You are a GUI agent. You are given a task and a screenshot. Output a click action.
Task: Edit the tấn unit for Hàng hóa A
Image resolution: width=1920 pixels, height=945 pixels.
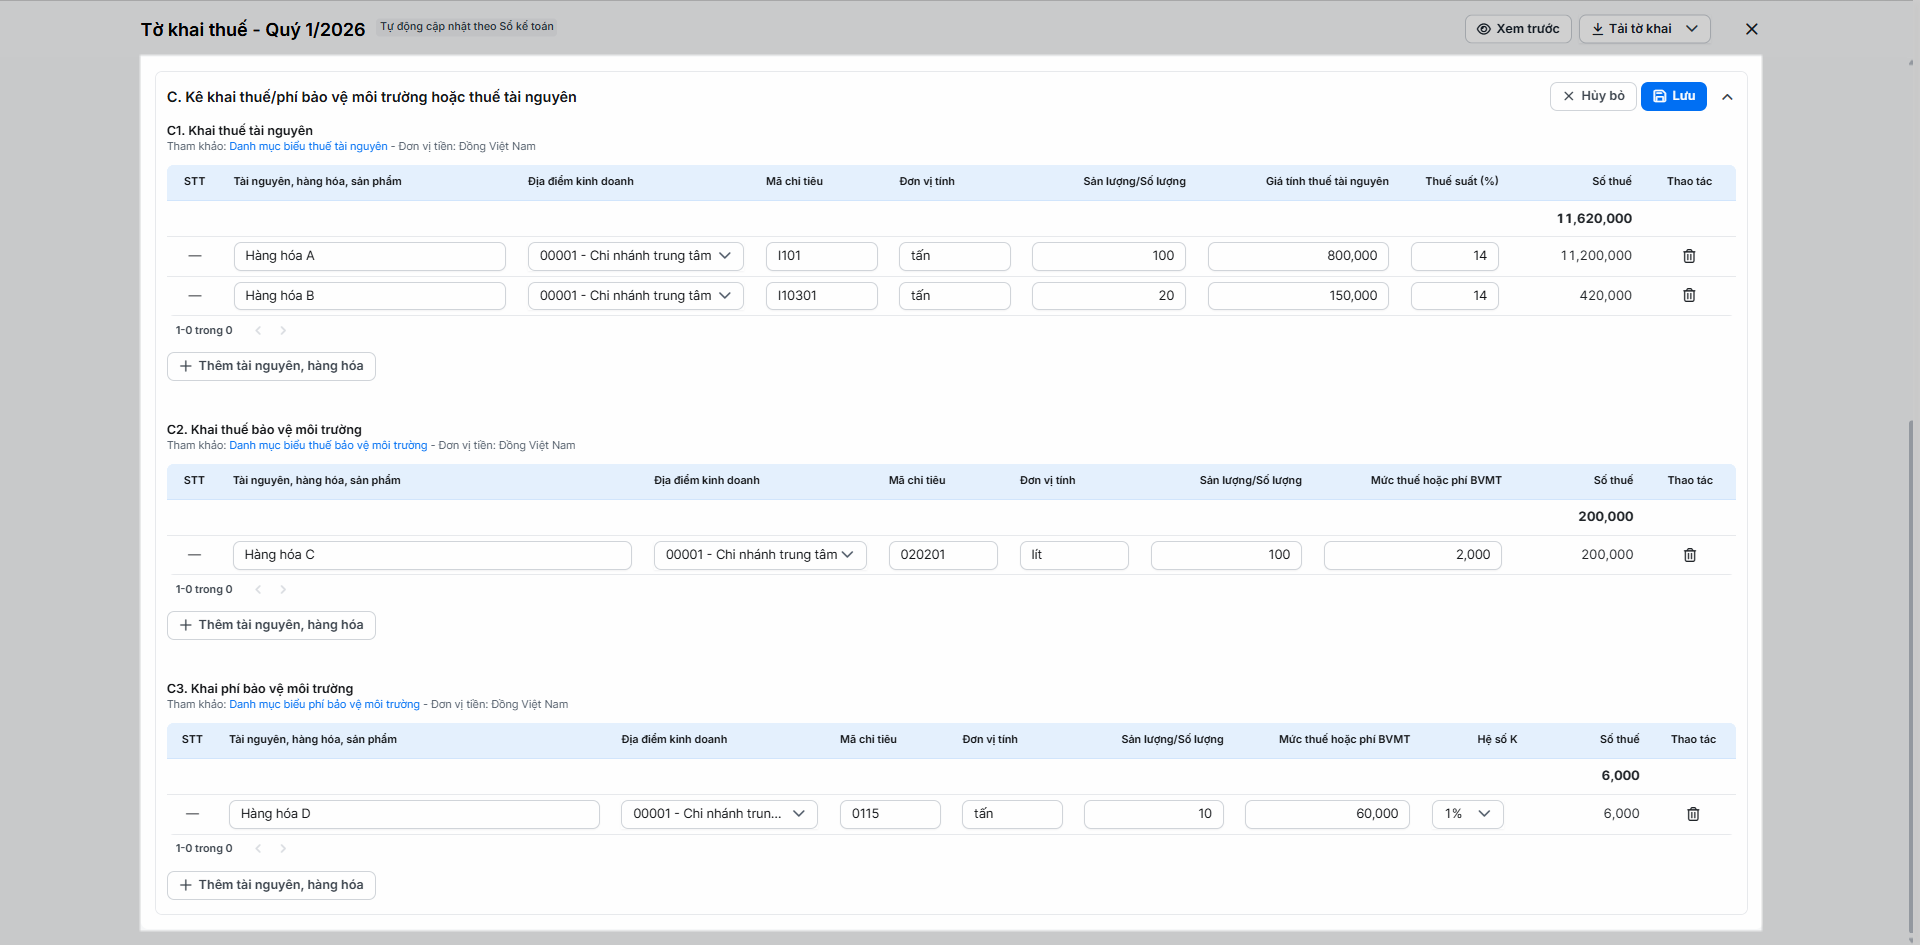tap(954, 256)
